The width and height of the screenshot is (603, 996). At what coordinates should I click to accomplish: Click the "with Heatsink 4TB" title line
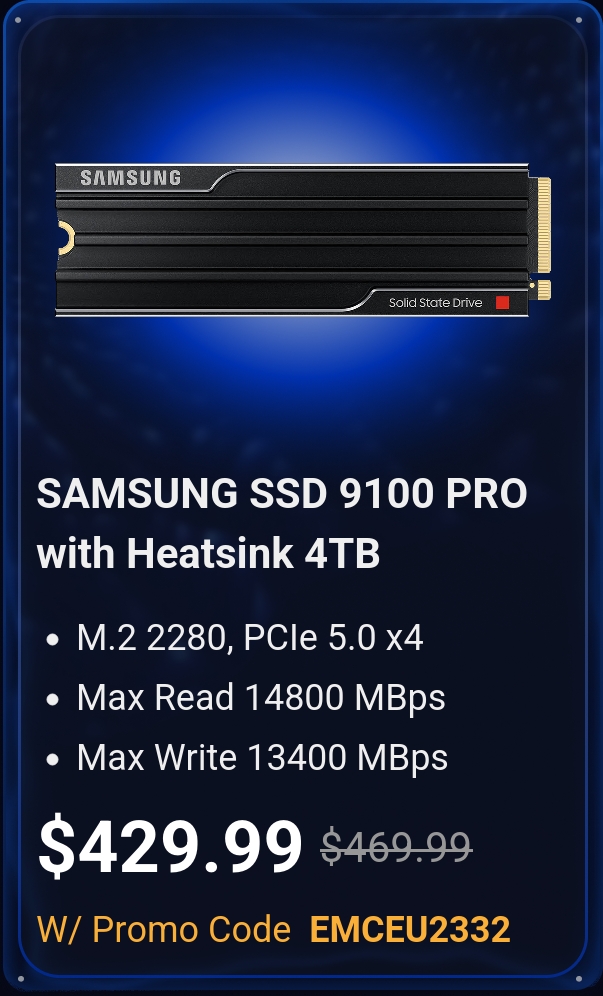208,553
